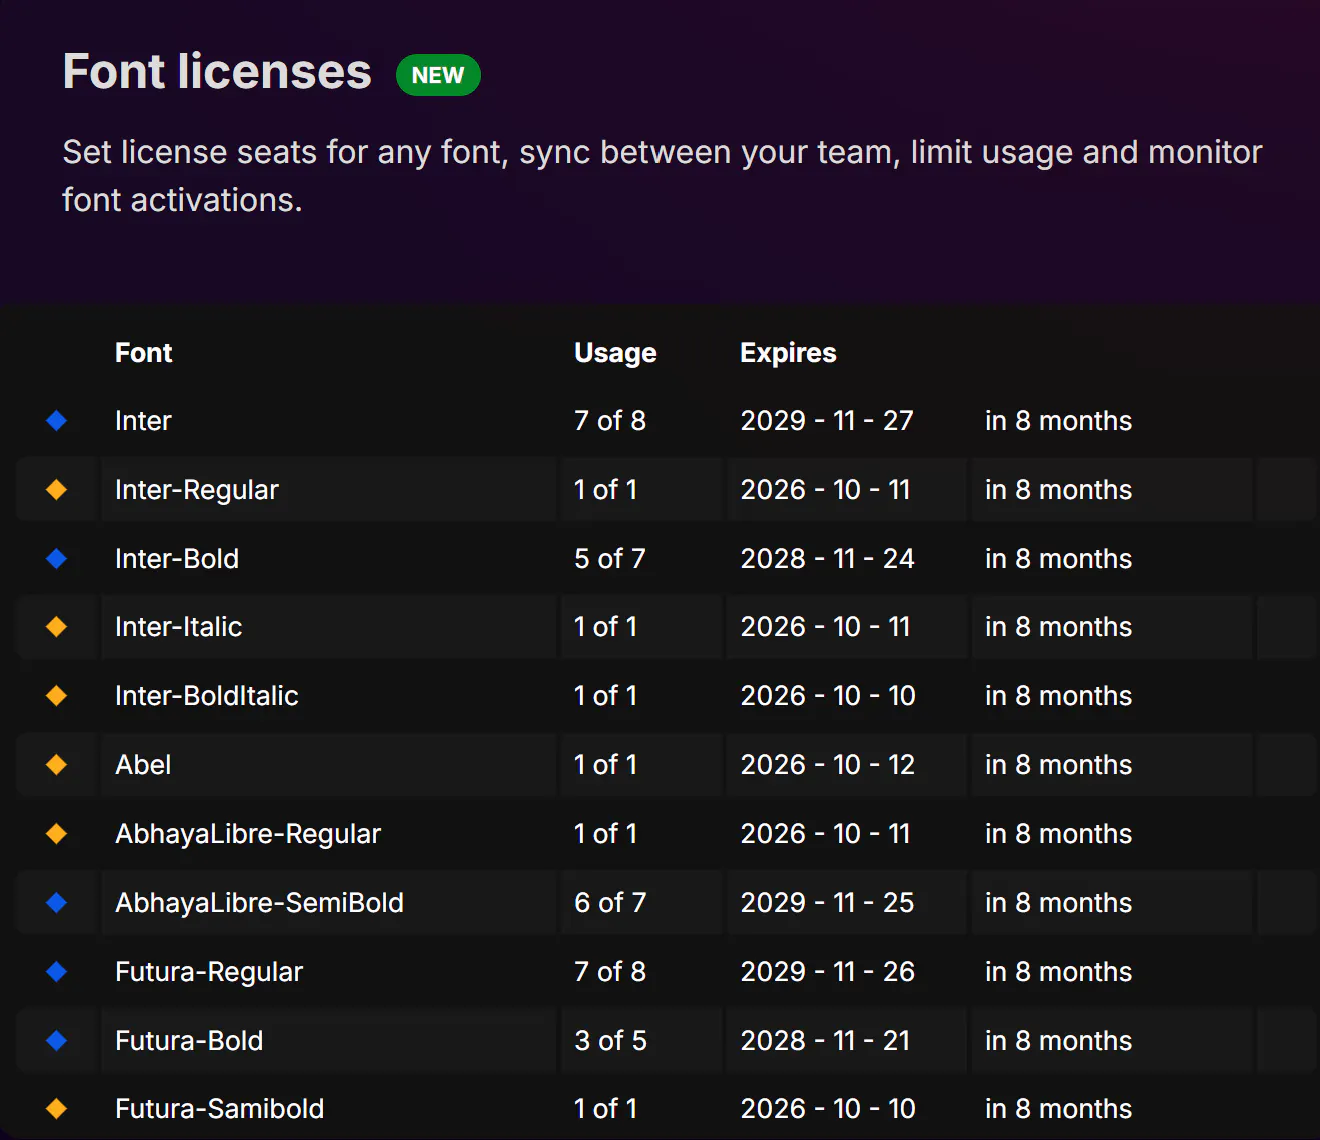
Task: Click the 7 of 8 usage for Inter
Action: click(610, 421)
